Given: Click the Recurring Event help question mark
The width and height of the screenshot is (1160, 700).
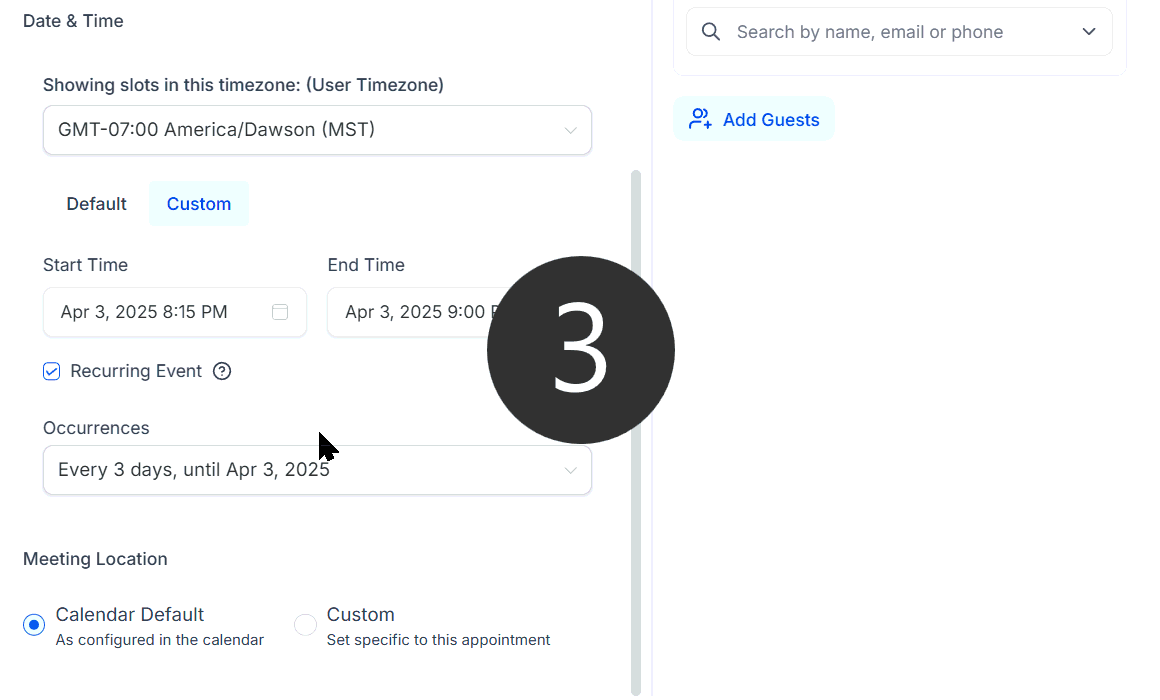Looking at the screenshot, I should point(222,371).
